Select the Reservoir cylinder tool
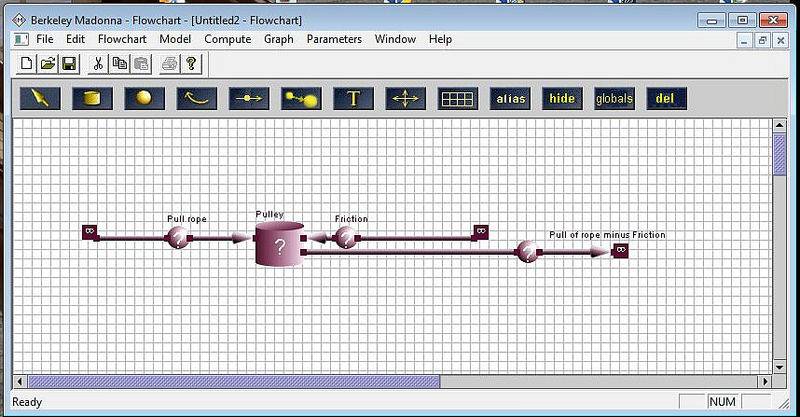The width and height of the screenshot is (800, 417). (92, 98)
